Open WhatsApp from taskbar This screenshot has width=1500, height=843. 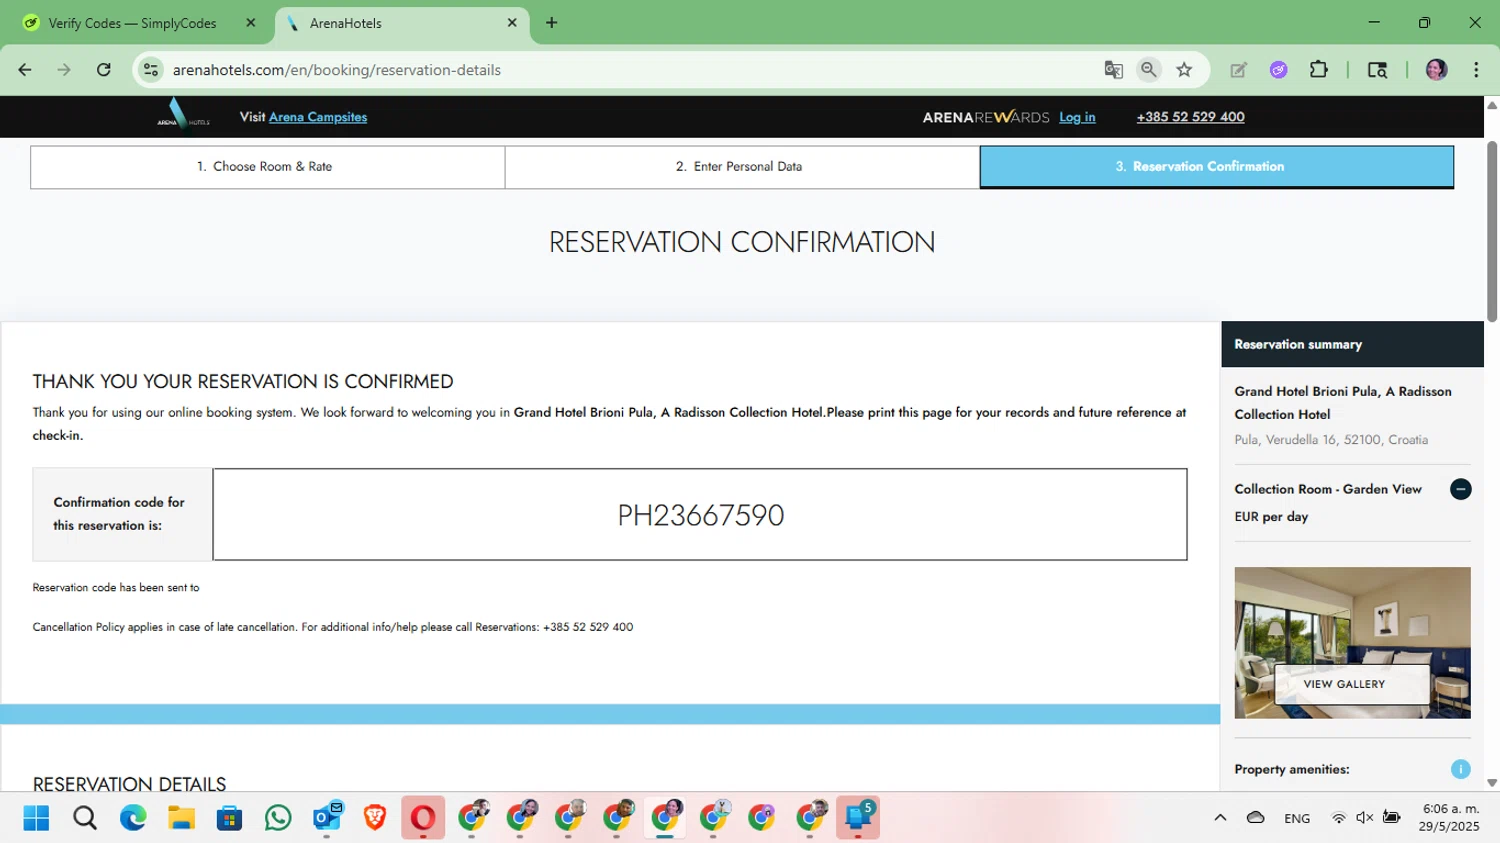[x=278, y=818]
